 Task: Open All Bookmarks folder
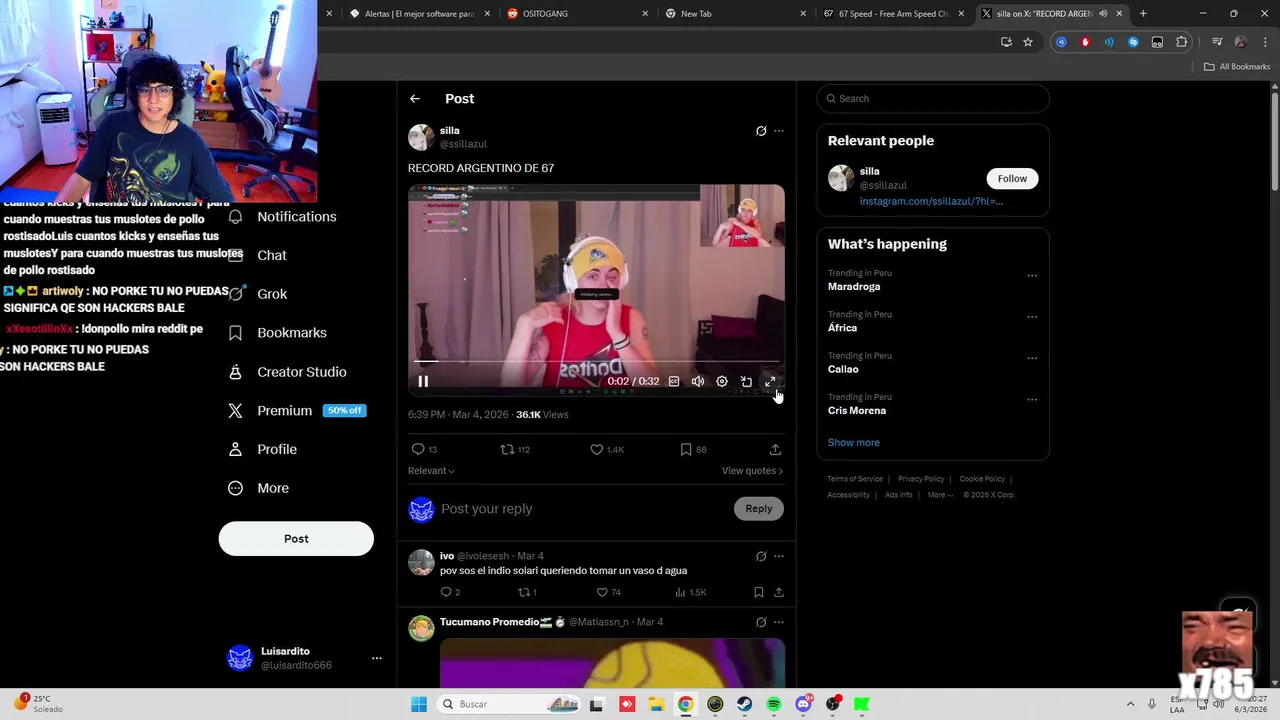click(1237, 67)
